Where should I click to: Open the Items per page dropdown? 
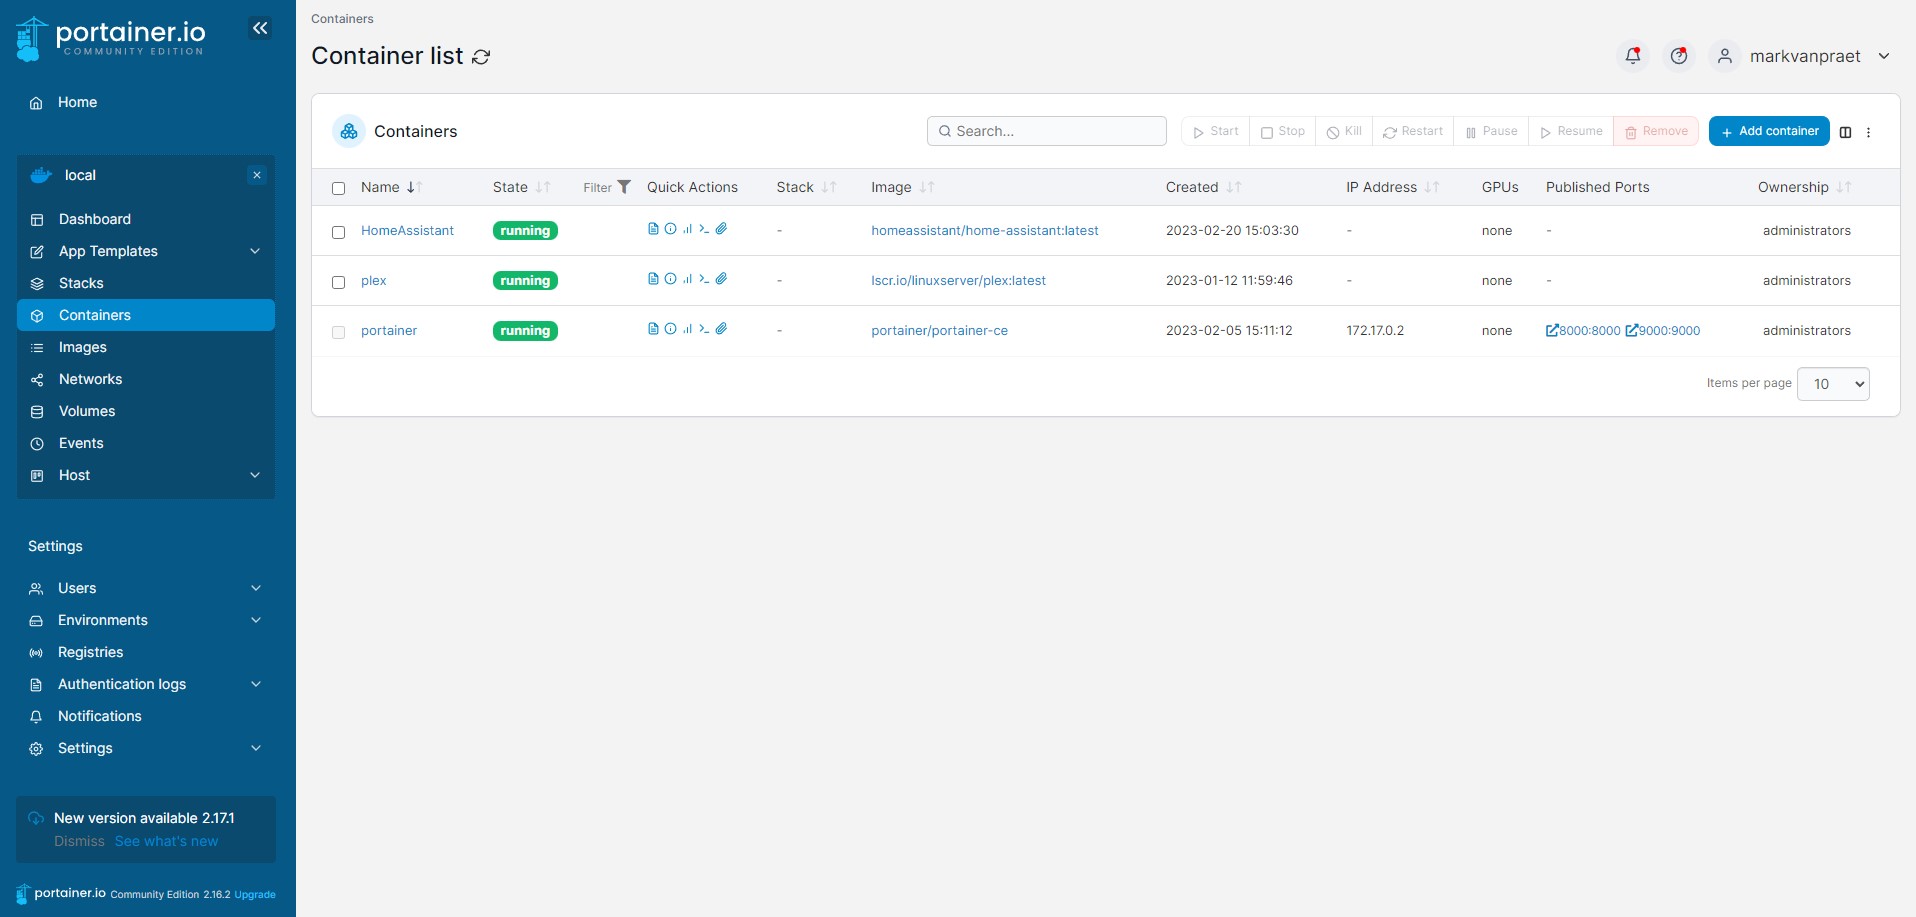pos(1833,384)
